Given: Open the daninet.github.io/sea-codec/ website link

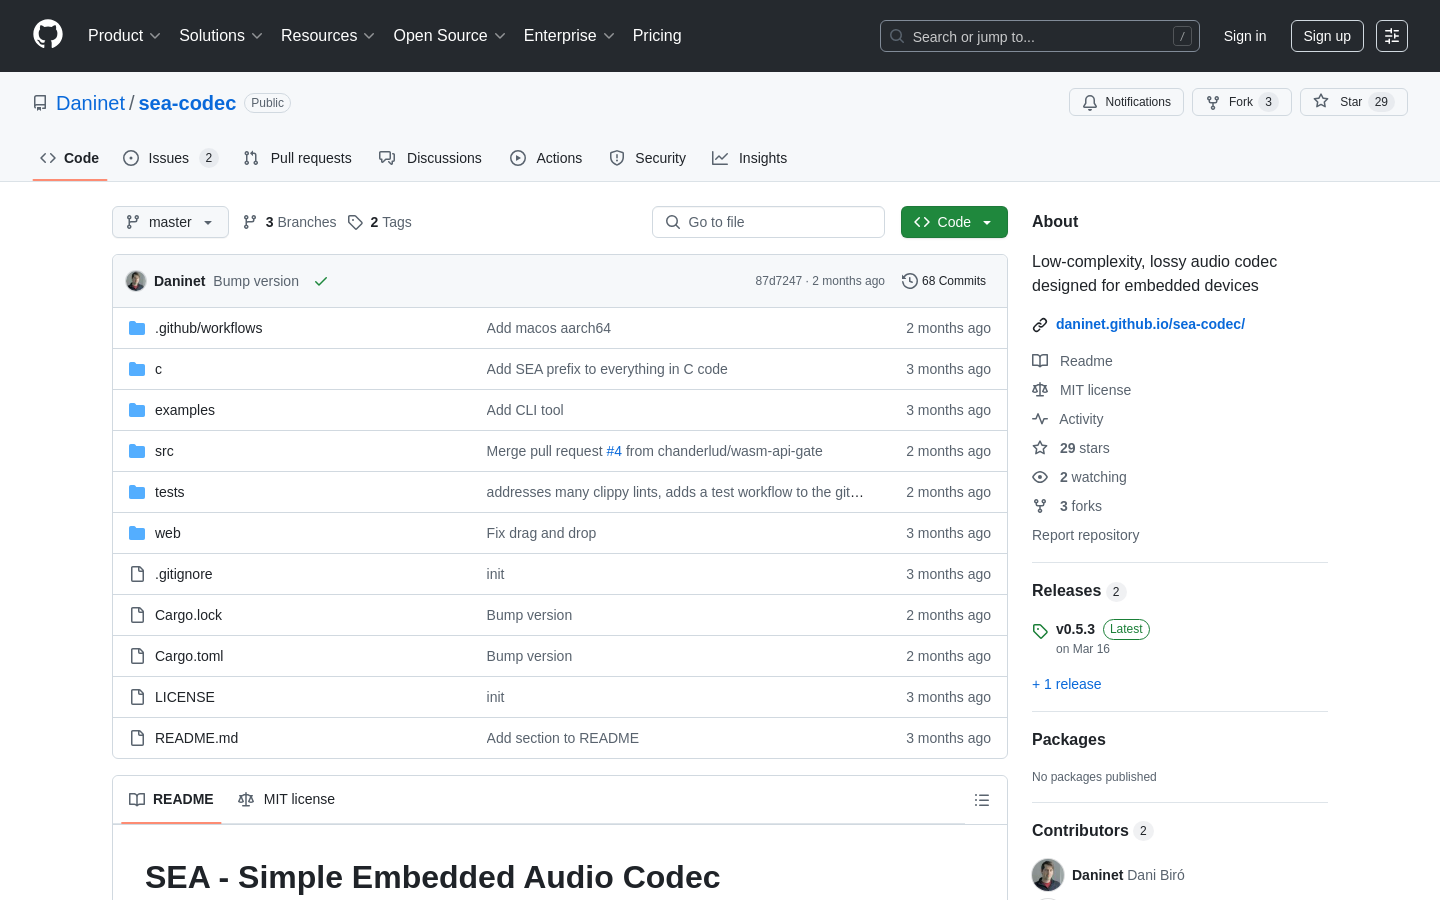Looking at the screenshot, I should [x=1150, y=324].
